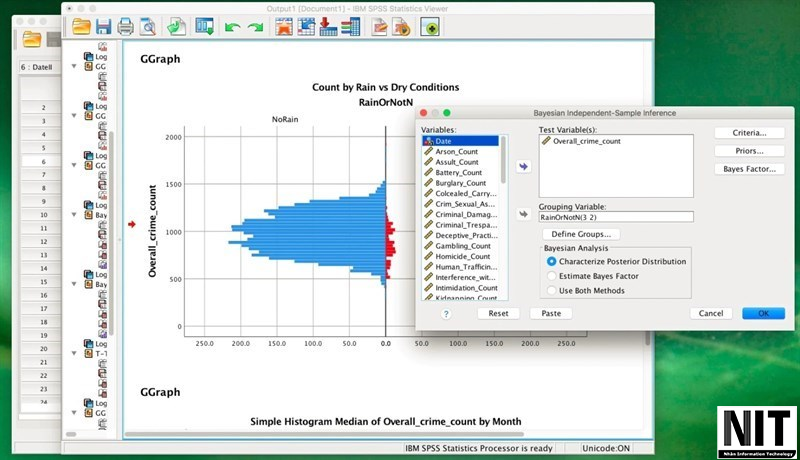
Task: Click the NoRain panel label on chart
Action: click(x=285, y=119)
